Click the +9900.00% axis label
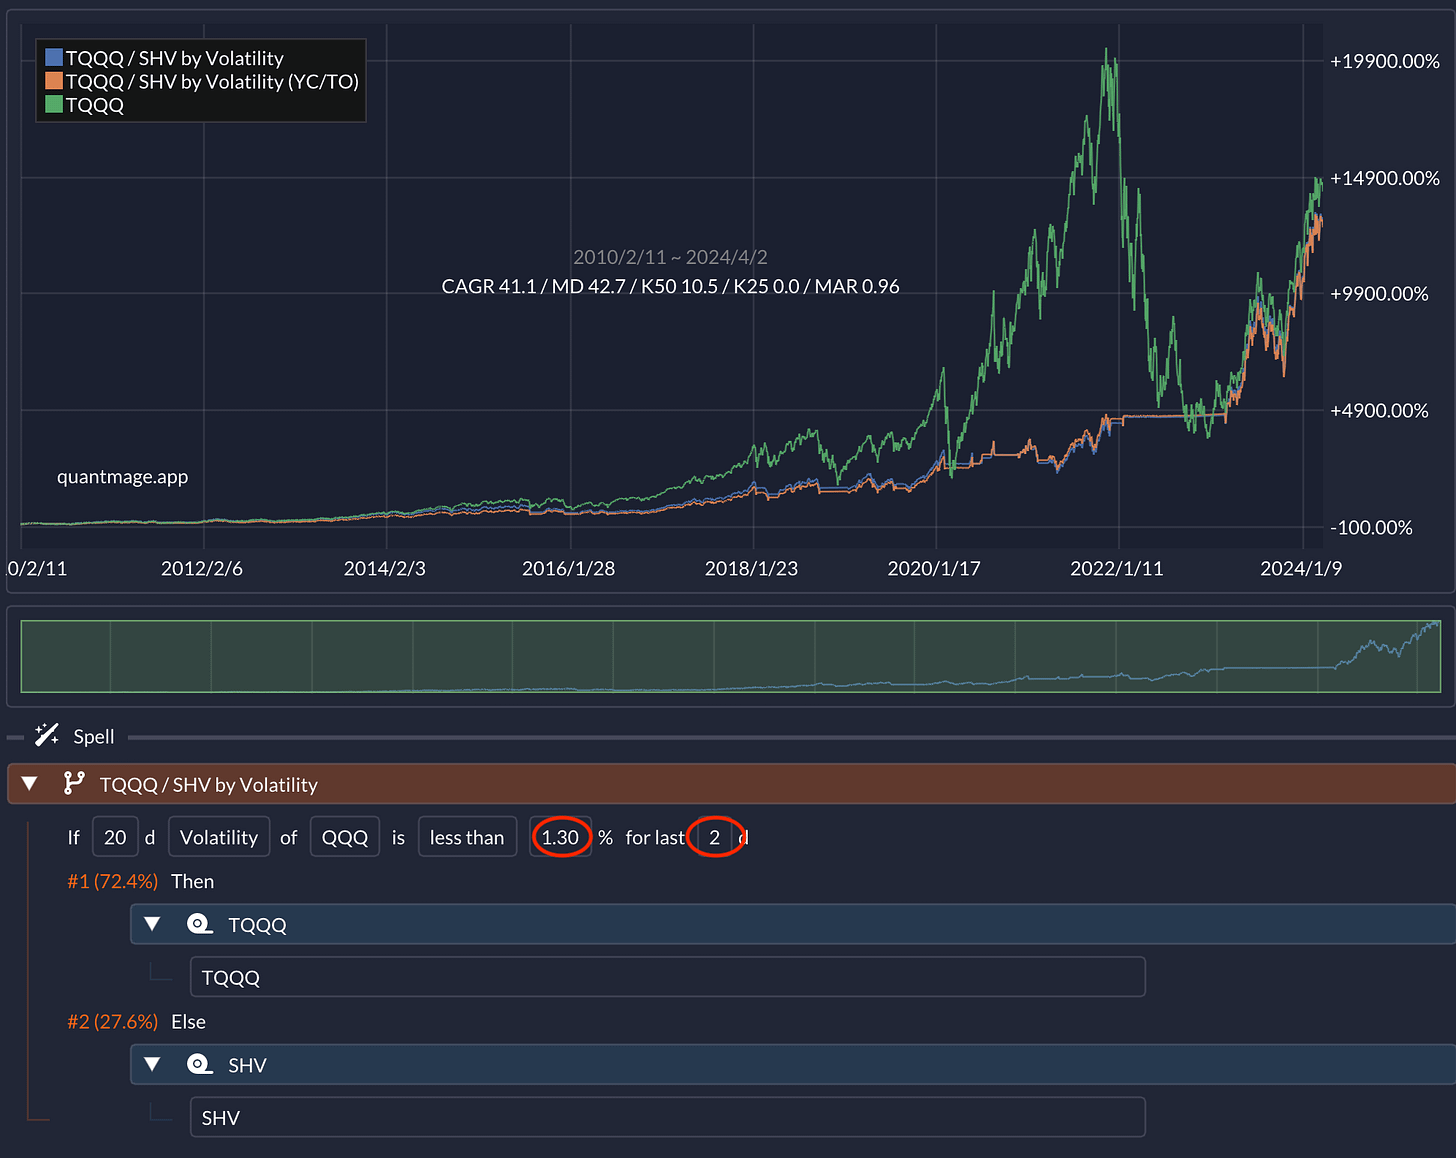1456x1158 pixels. (x=1379, y=294)
